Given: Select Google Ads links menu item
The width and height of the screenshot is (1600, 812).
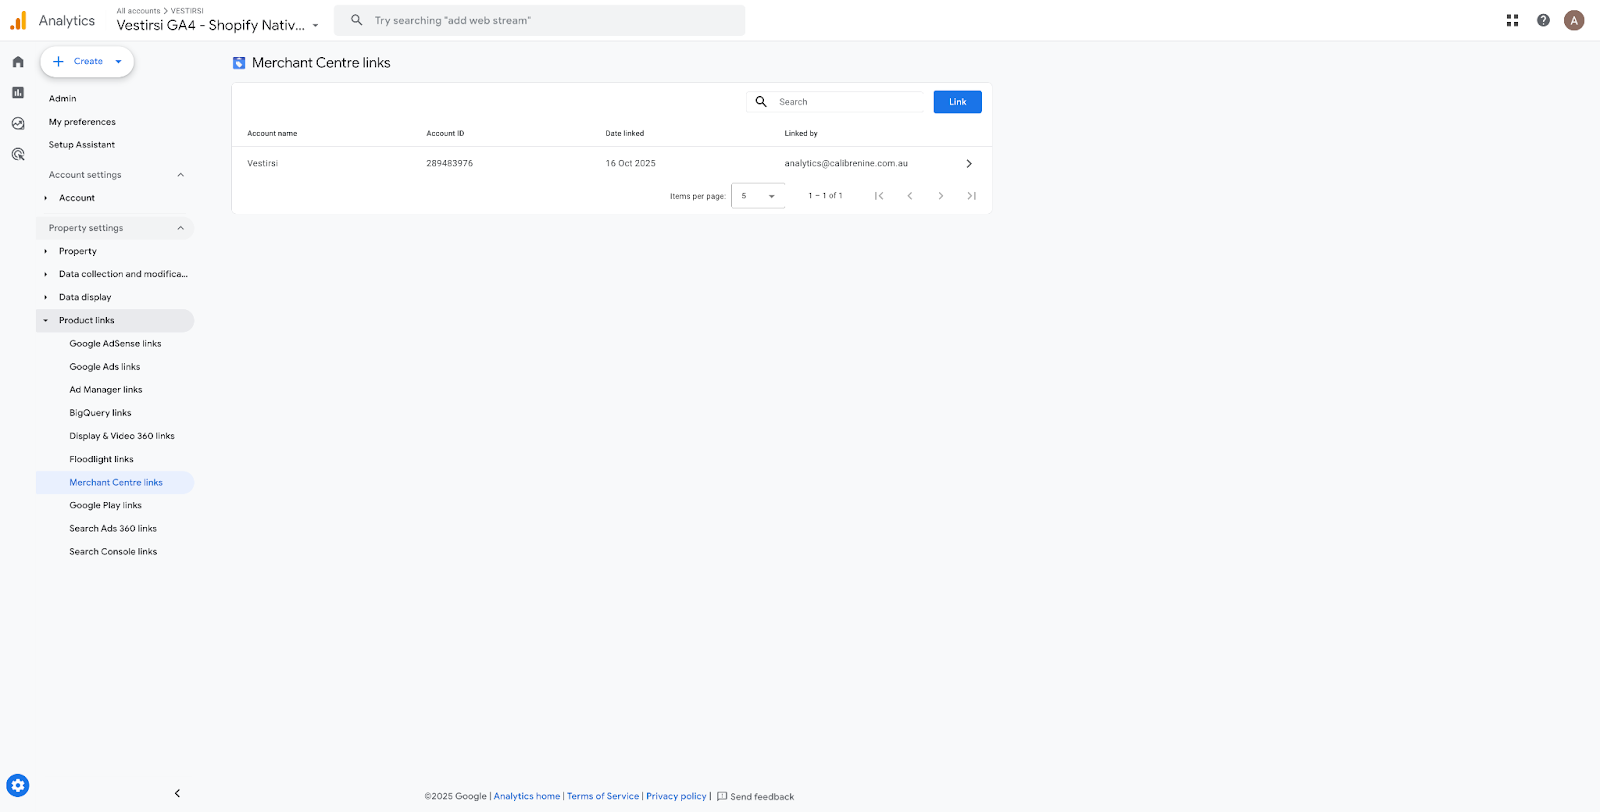Looking at the screenshot, I should point(105,367).
